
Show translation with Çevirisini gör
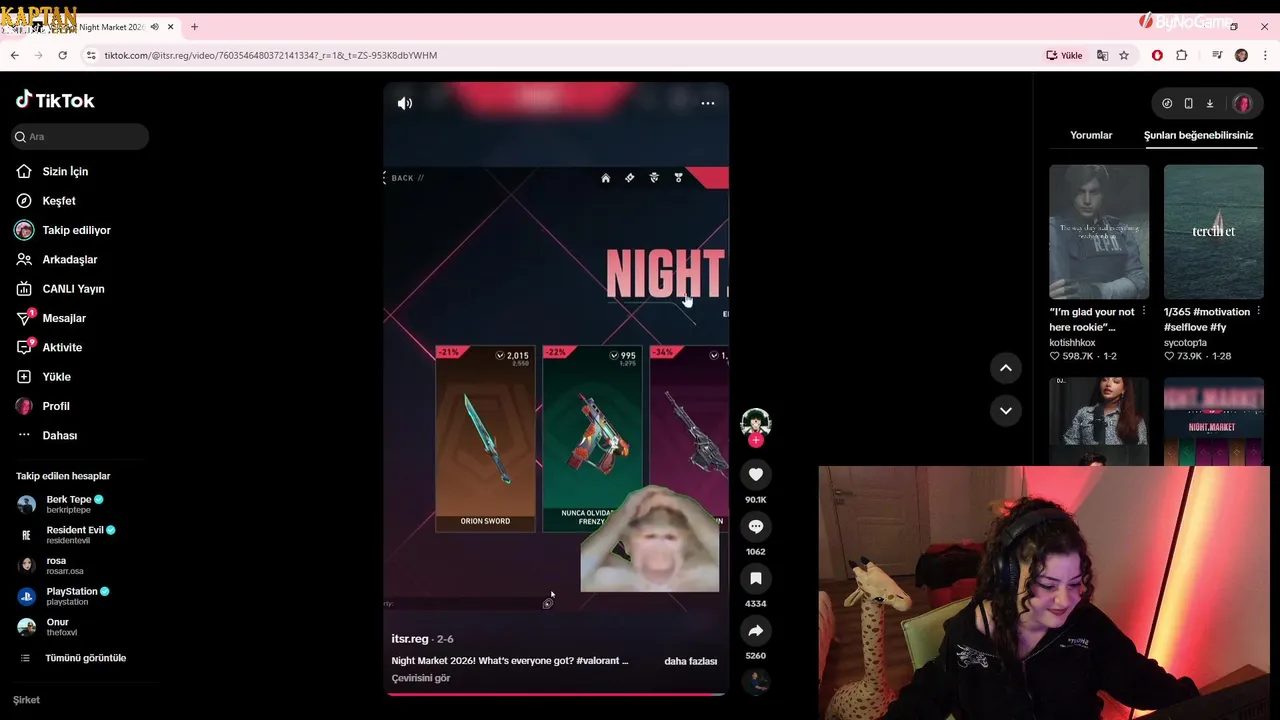point(421,678)
